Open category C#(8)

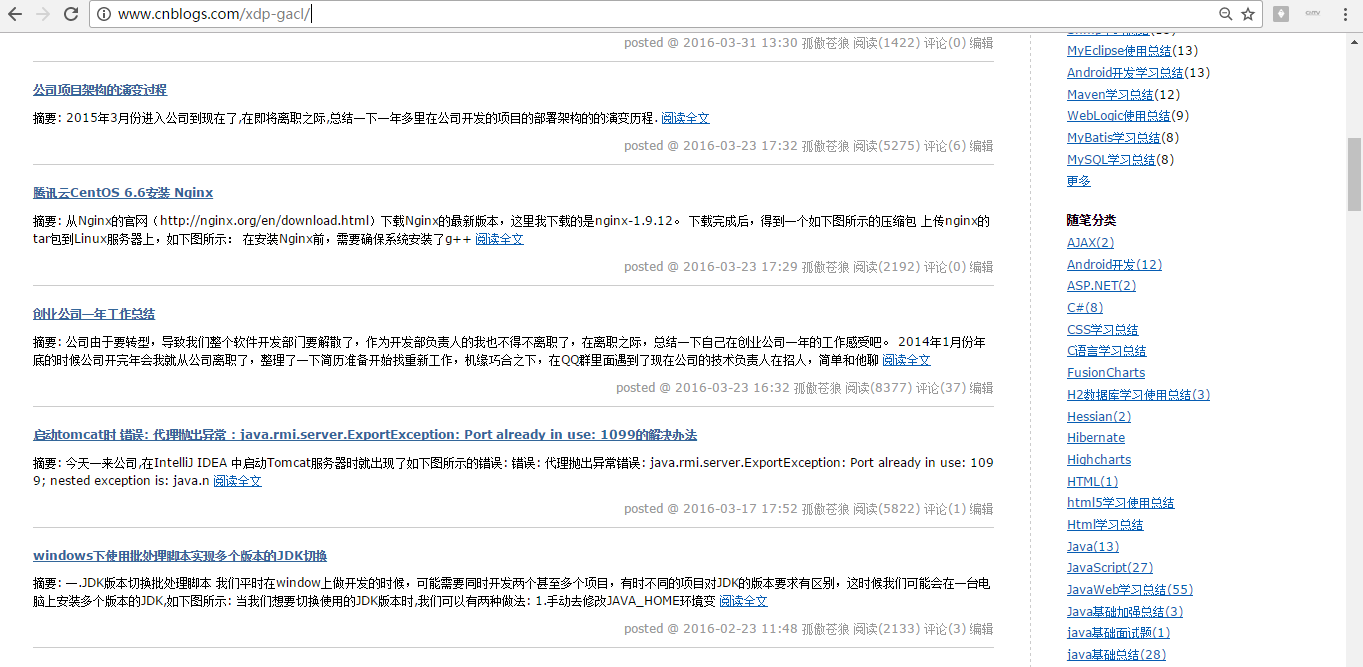pos(1085,308)
